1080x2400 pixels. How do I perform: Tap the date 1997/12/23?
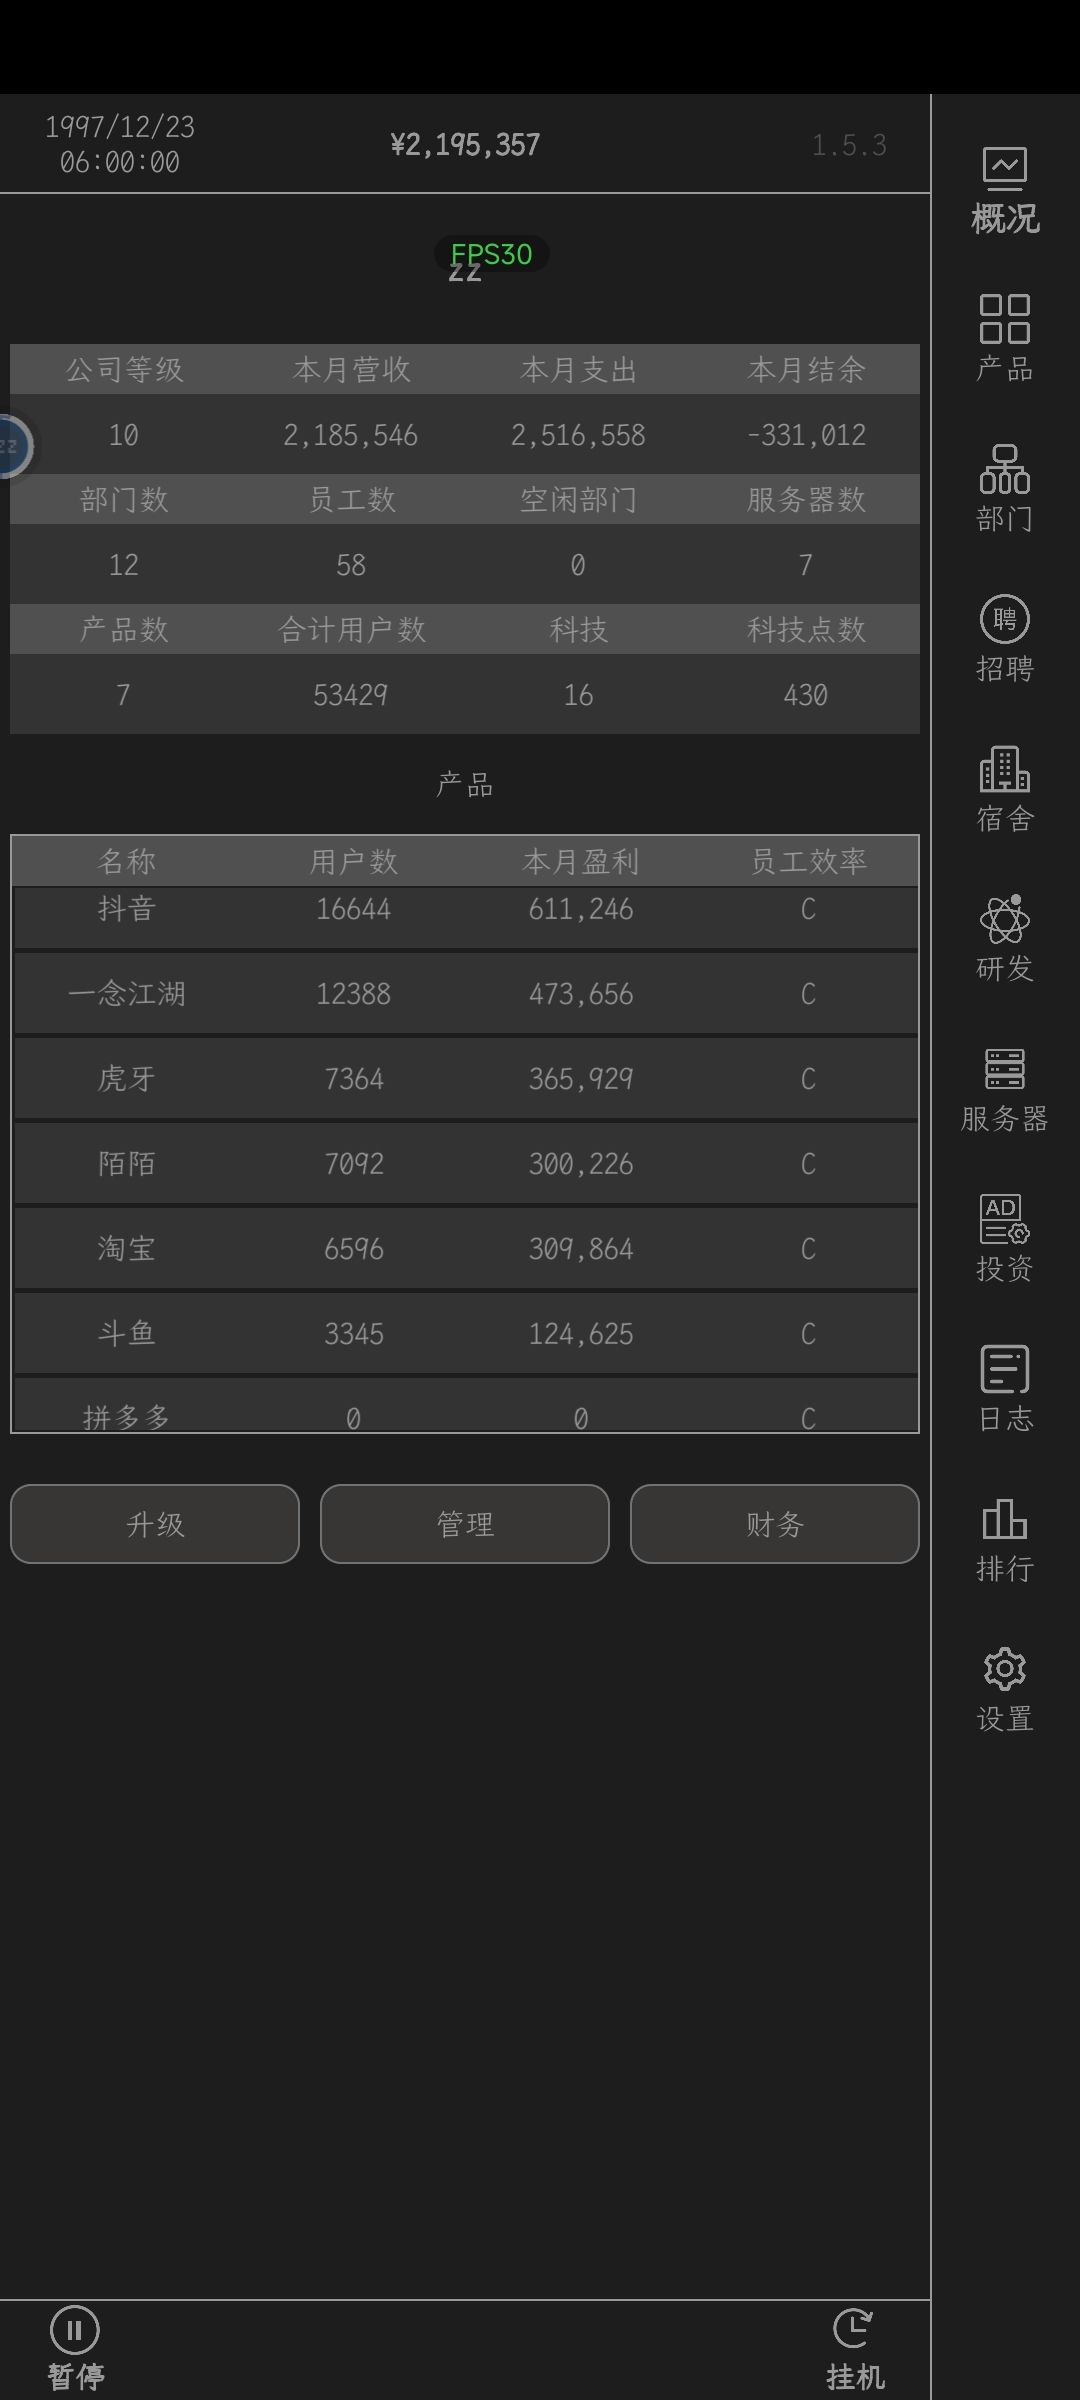[120, 127]
